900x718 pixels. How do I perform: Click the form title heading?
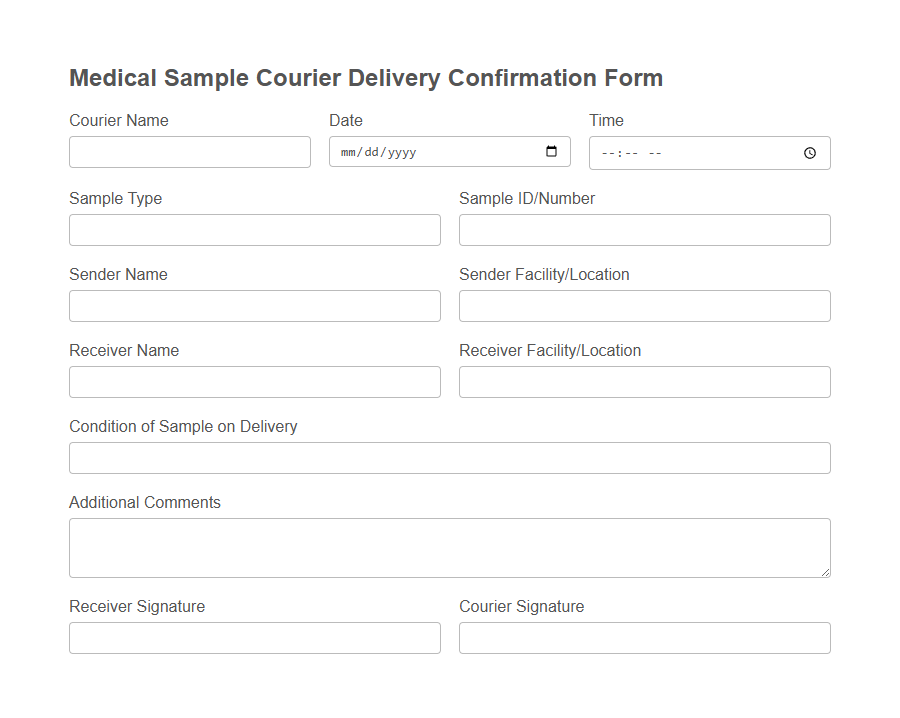click(365, 77)
